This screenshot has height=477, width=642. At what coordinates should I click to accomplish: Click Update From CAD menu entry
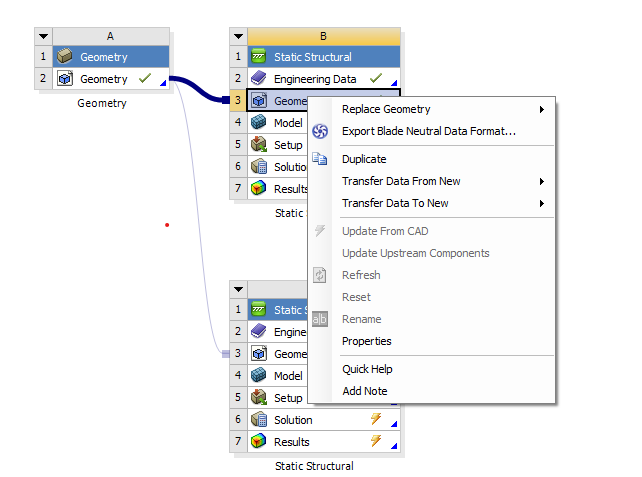[x=432, y=231]
